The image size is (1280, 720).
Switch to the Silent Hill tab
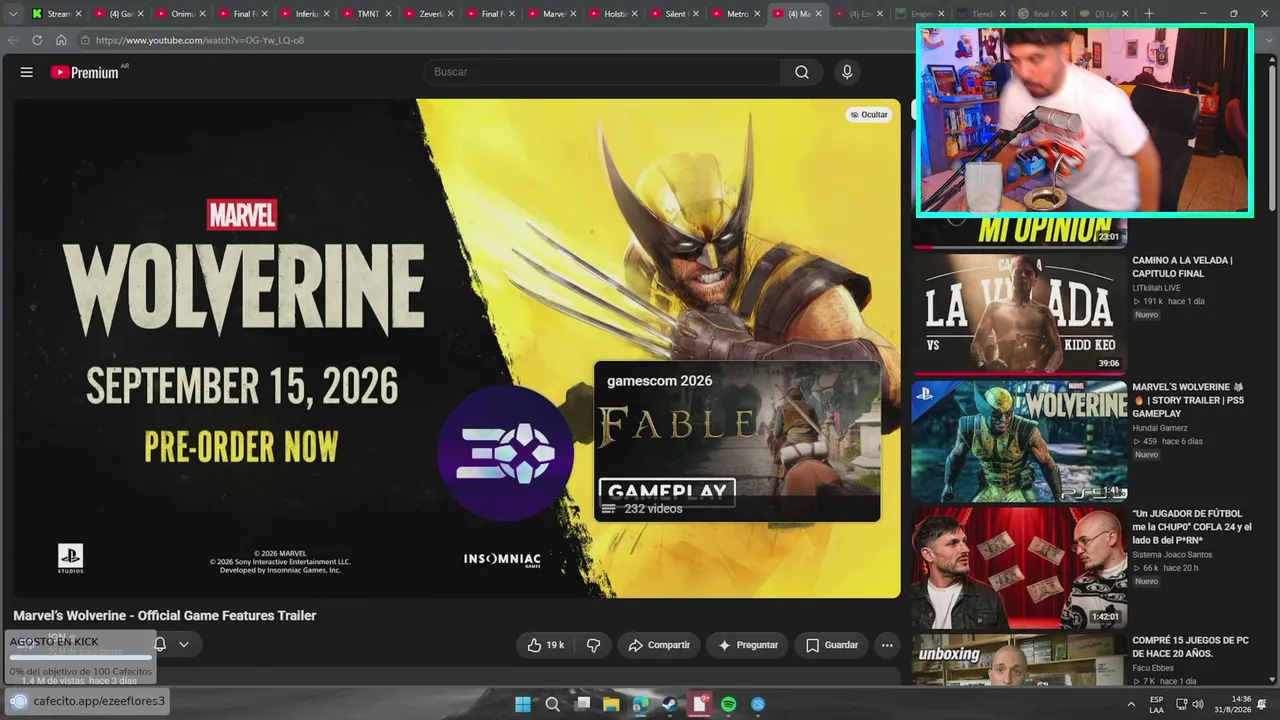point(673,14)
